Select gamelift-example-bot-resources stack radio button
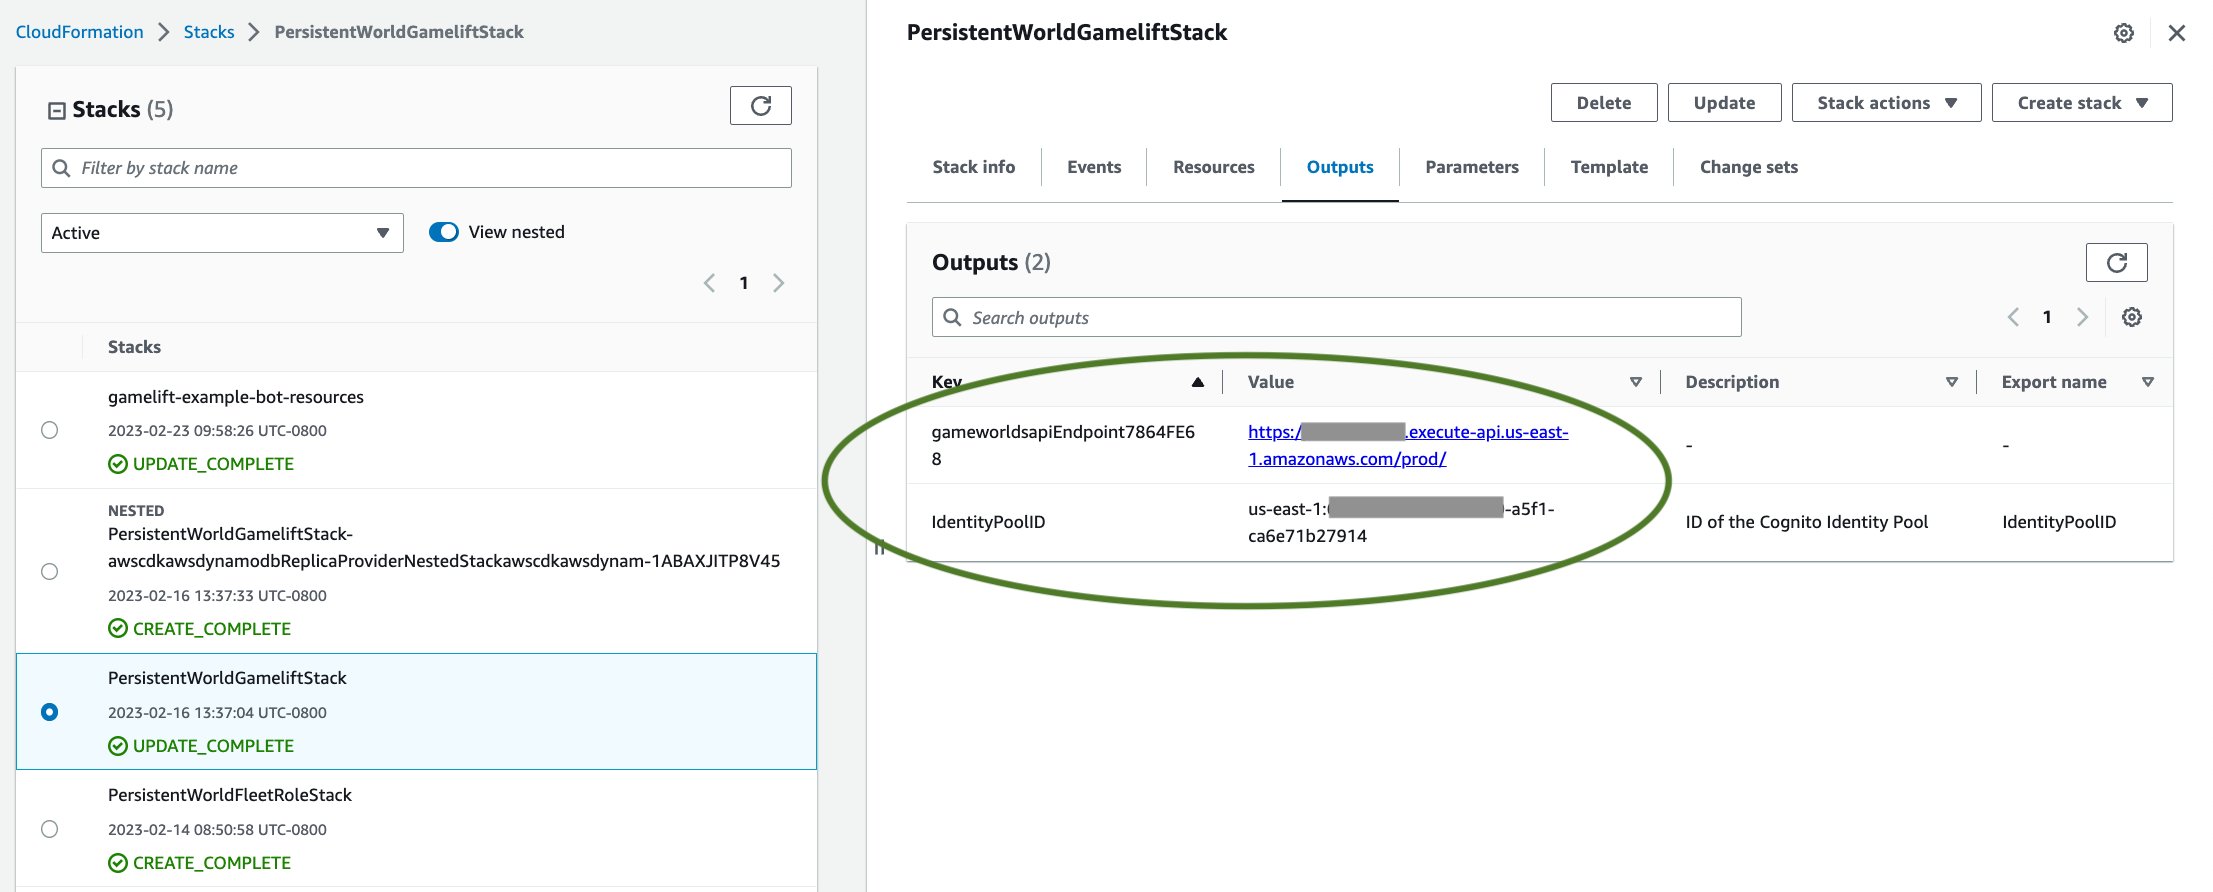This screenshot has width=2213, height=892. 49,430
